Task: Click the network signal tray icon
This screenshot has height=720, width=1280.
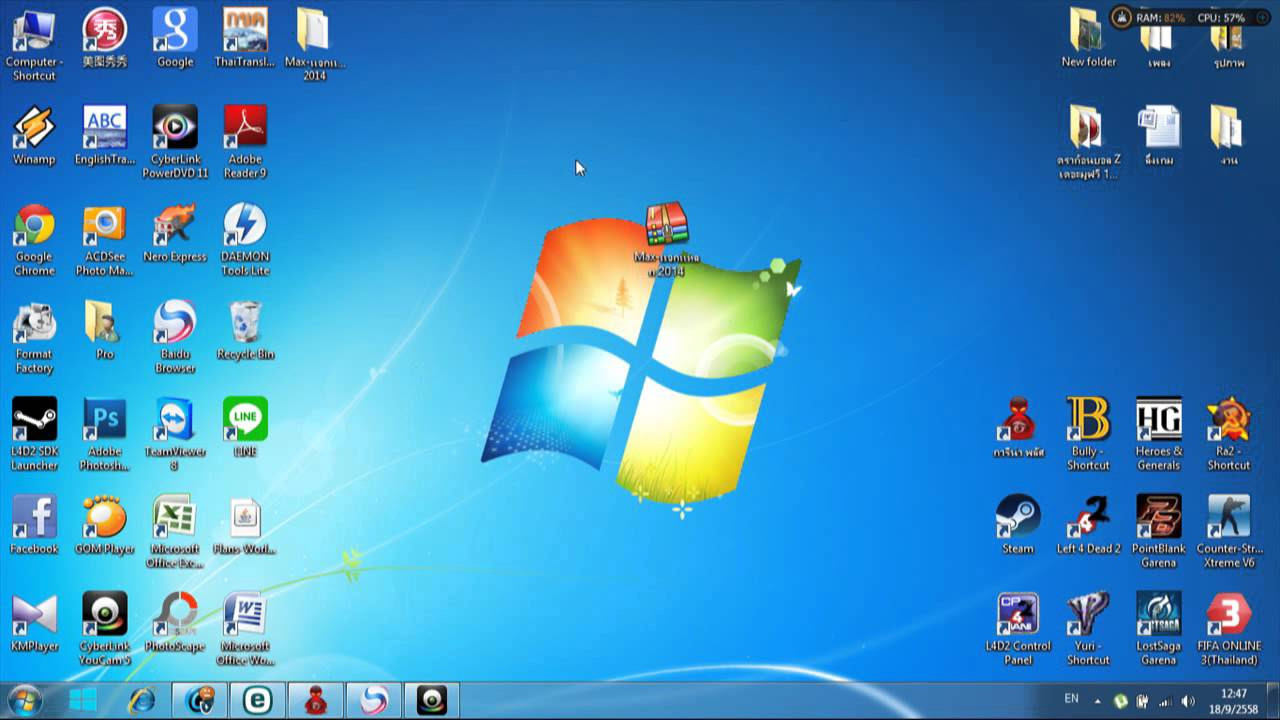Action: point(1165,701)
